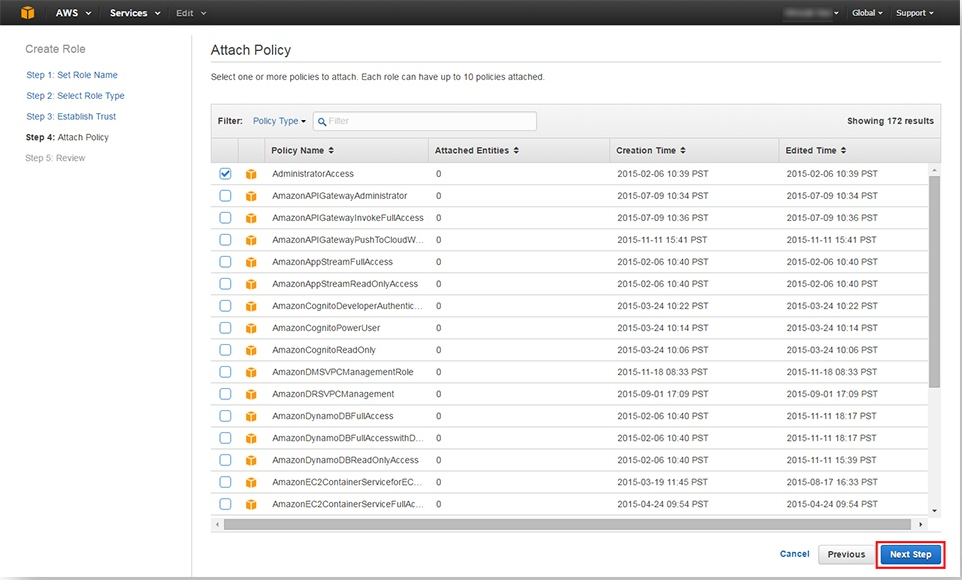Open the Edit menu in the navigation bar
962x580 pixels.
coord(191,13)
